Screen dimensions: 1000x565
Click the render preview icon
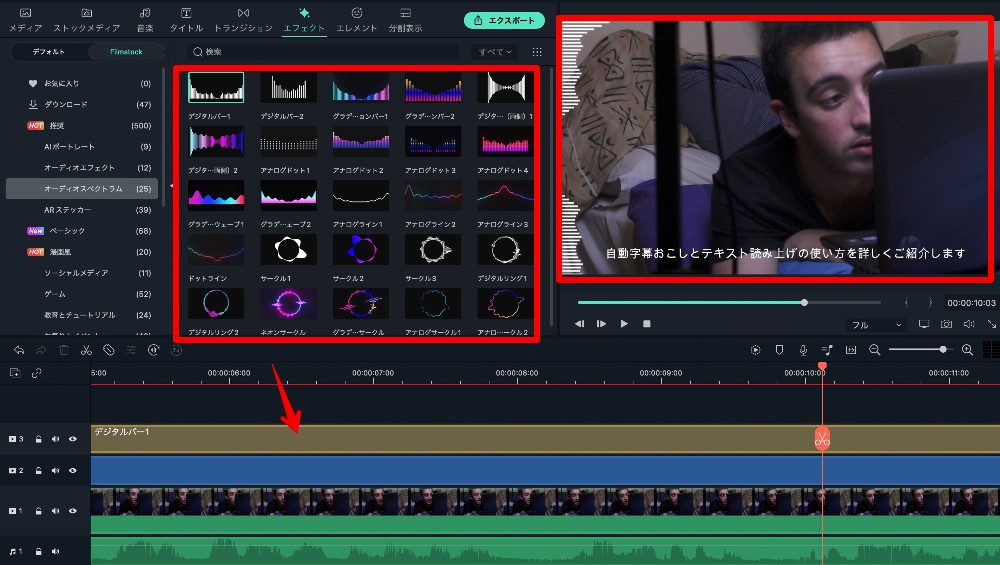click(756, 350)
